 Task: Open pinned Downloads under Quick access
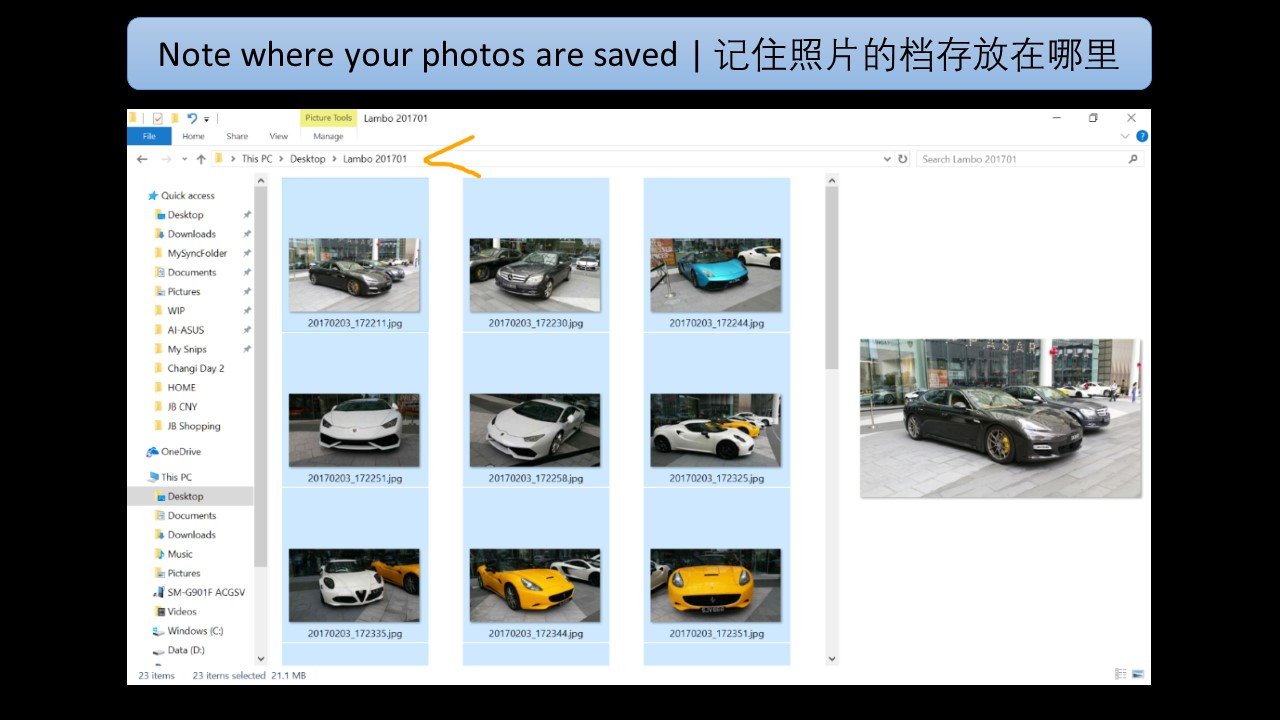(x=191, y=234)
